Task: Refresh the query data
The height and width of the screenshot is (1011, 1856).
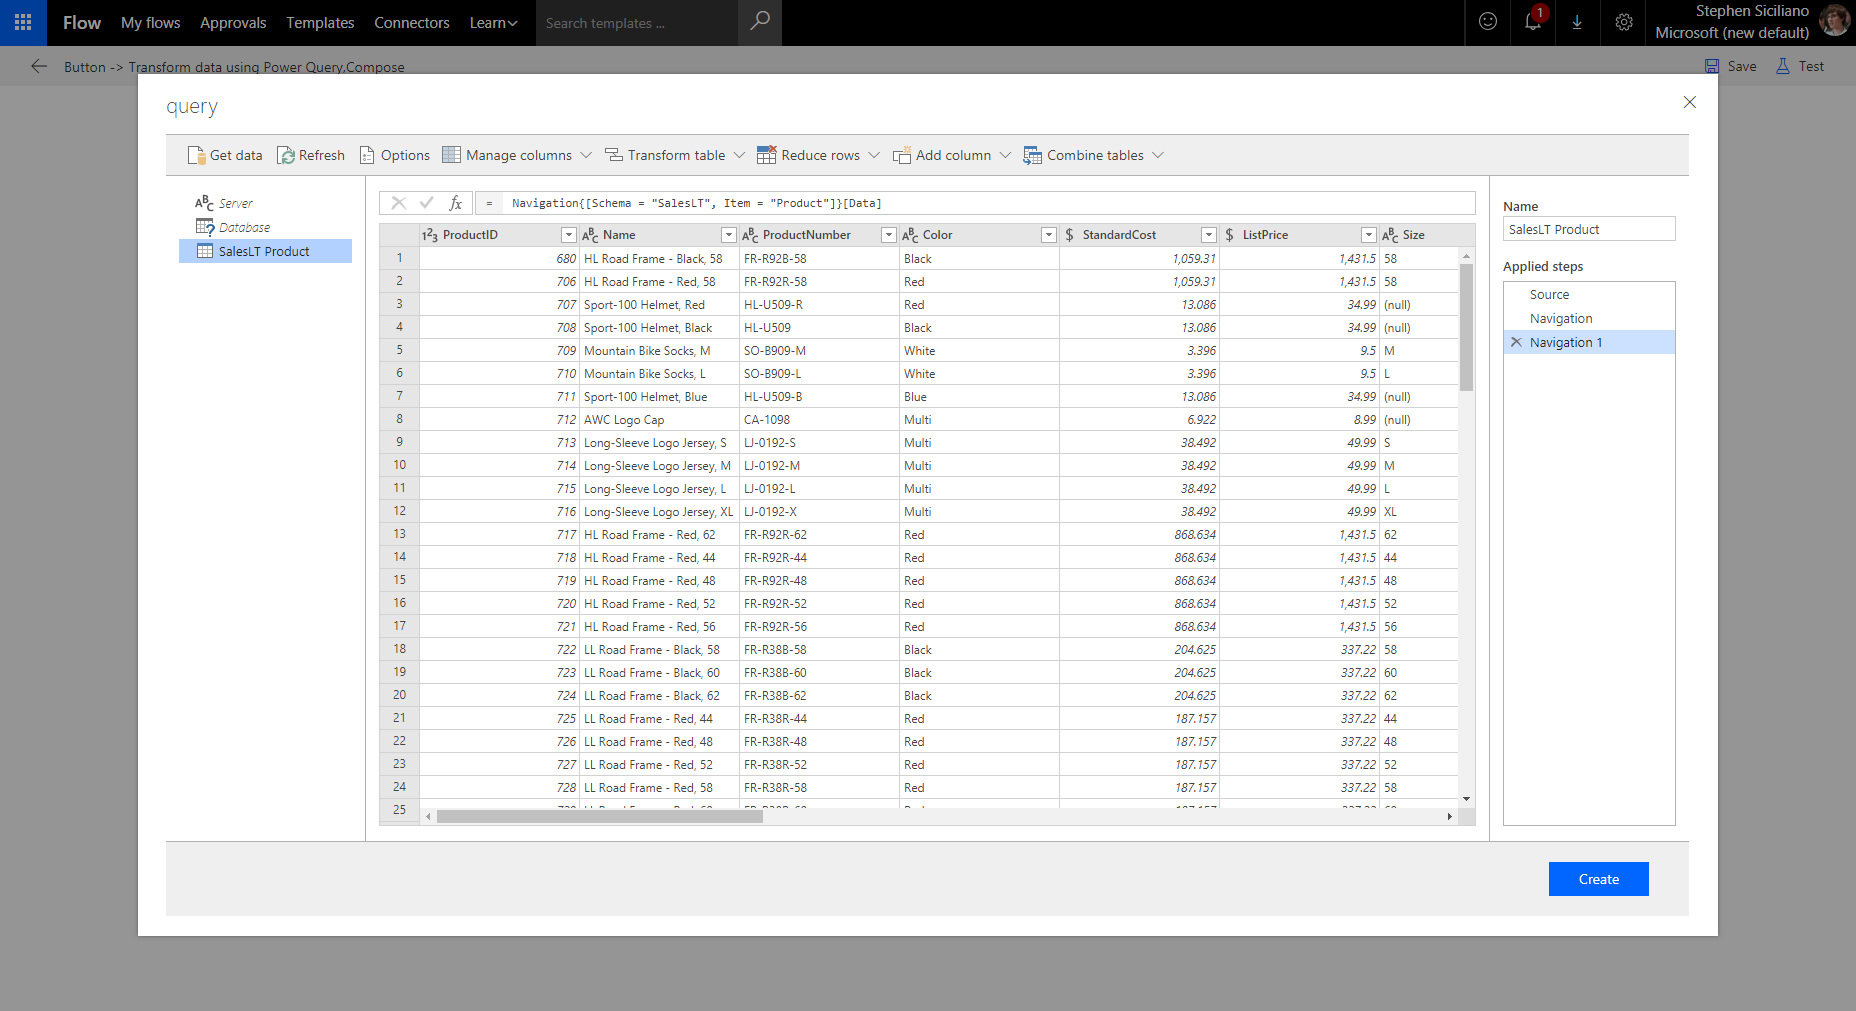Action: [311, 155]
